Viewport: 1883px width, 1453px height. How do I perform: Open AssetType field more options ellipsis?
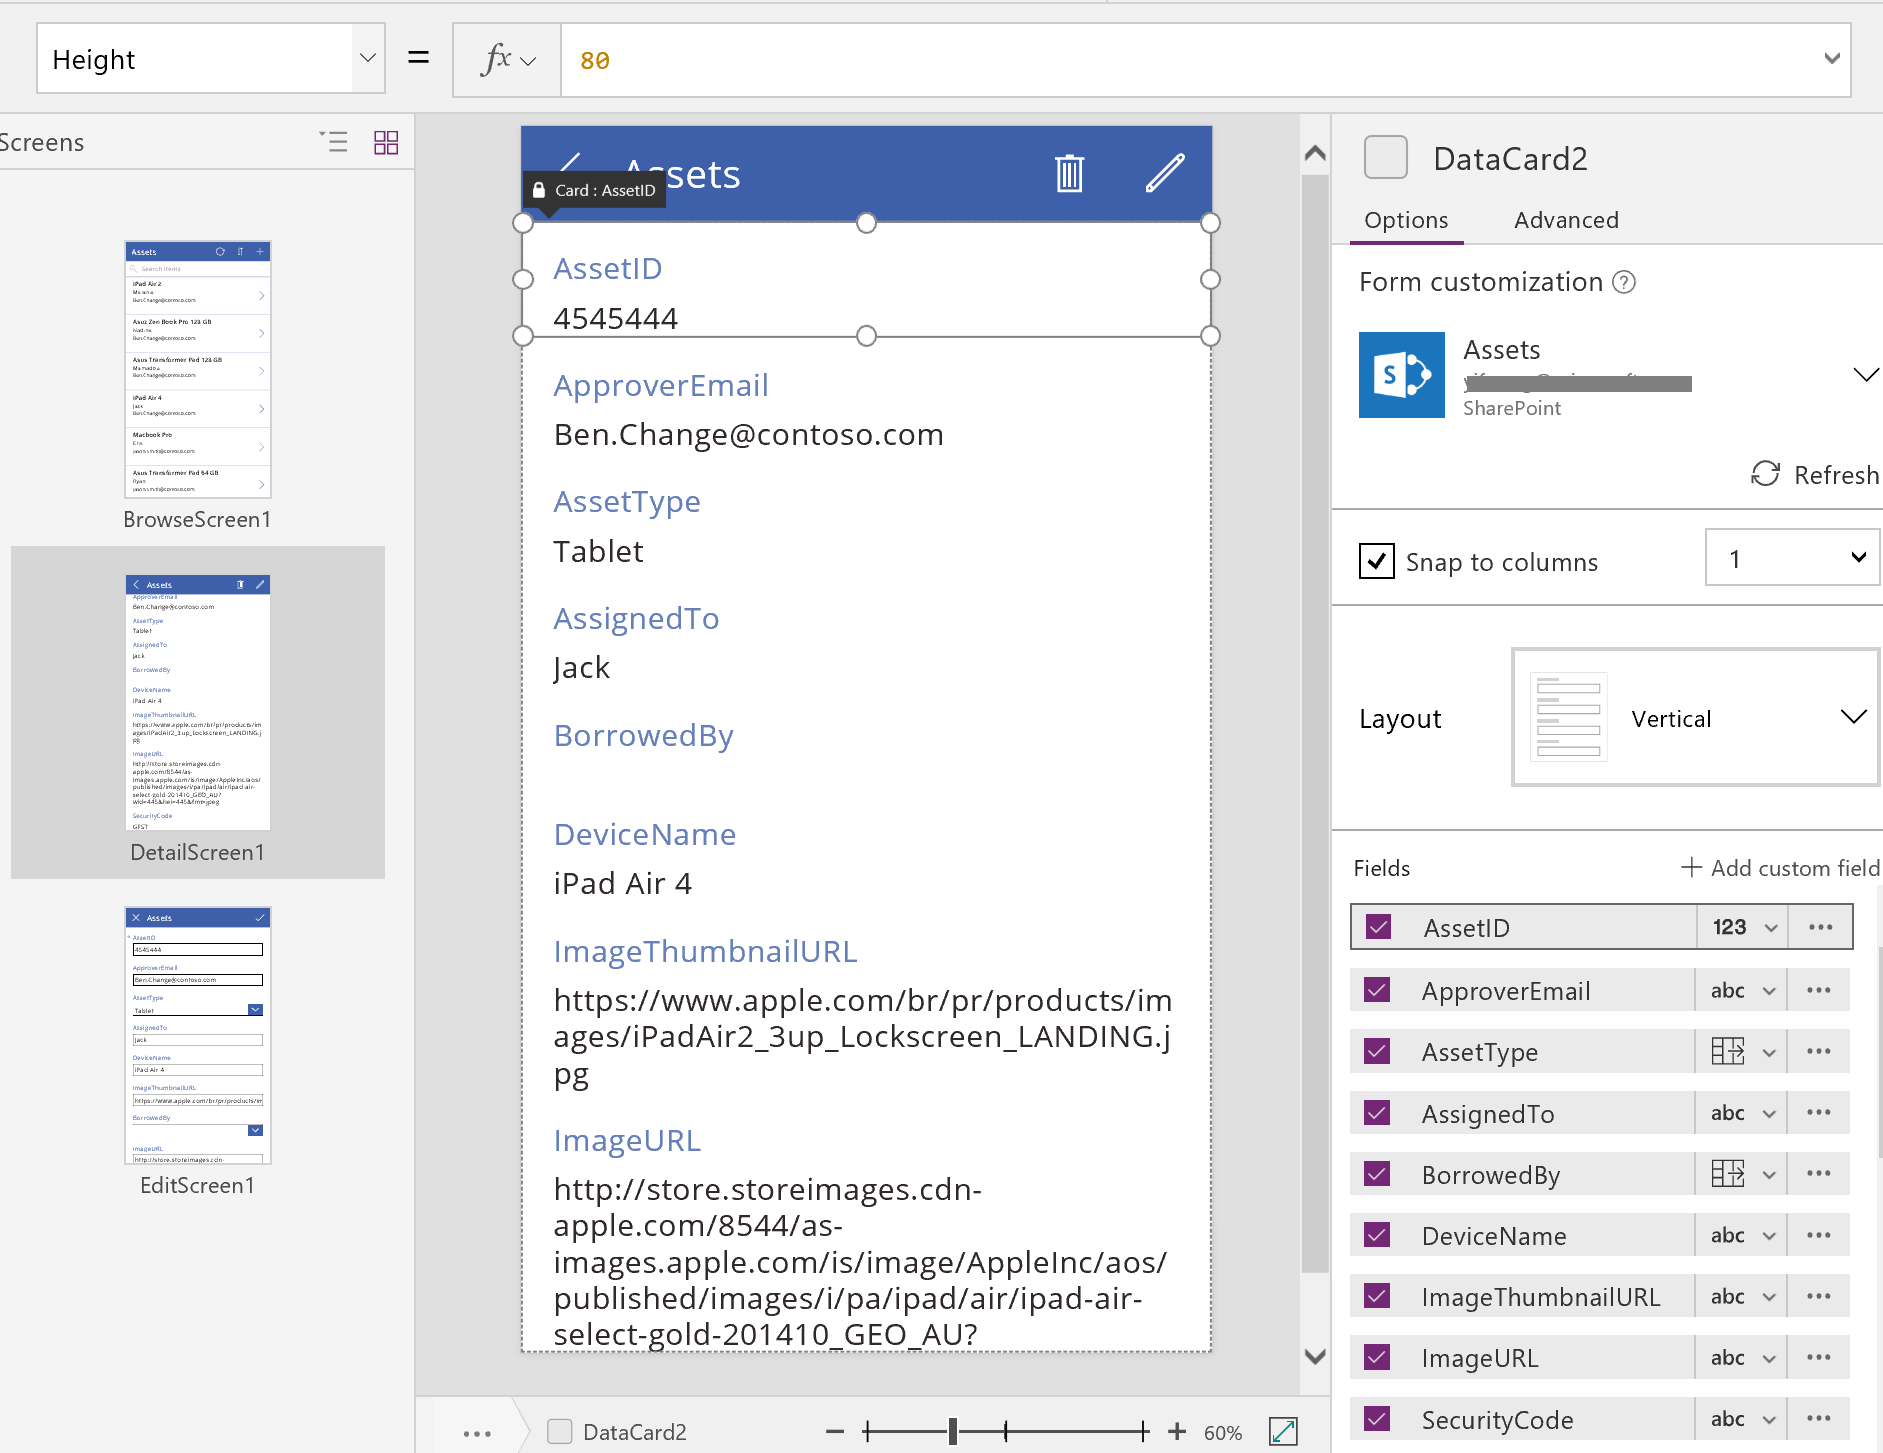click(x=1819, y=1051)
